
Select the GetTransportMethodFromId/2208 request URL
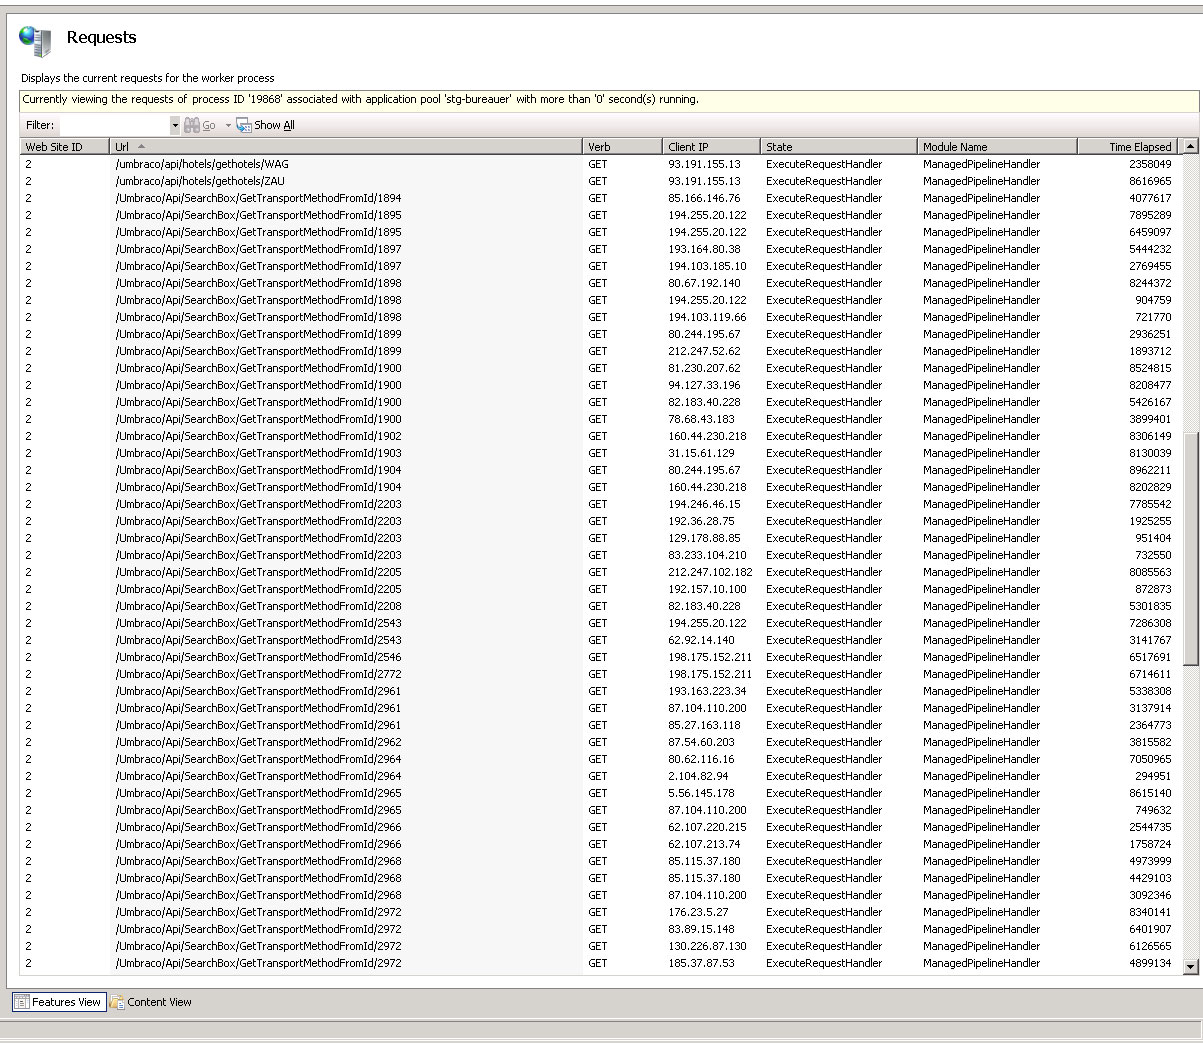[x=258, y=606]
